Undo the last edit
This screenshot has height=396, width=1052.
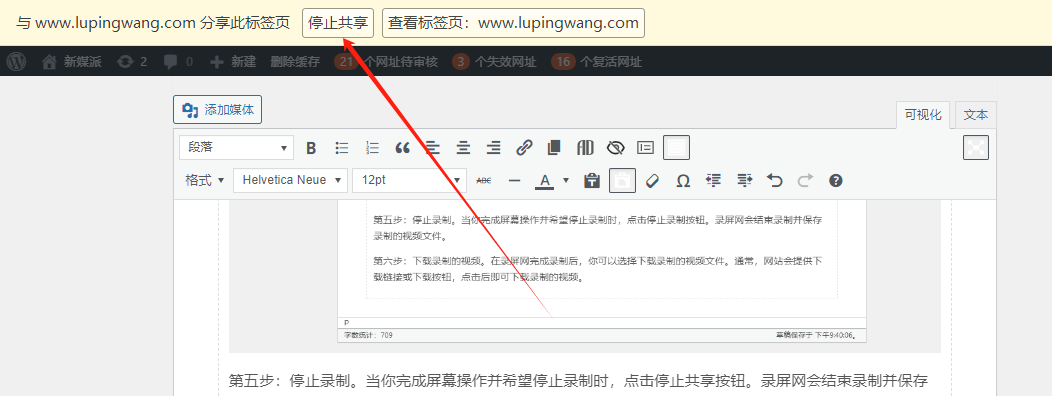point(775,181)
